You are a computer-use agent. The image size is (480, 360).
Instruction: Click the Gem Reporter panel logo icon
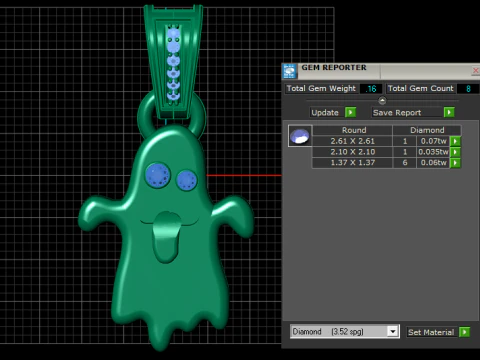coord(289,71)
